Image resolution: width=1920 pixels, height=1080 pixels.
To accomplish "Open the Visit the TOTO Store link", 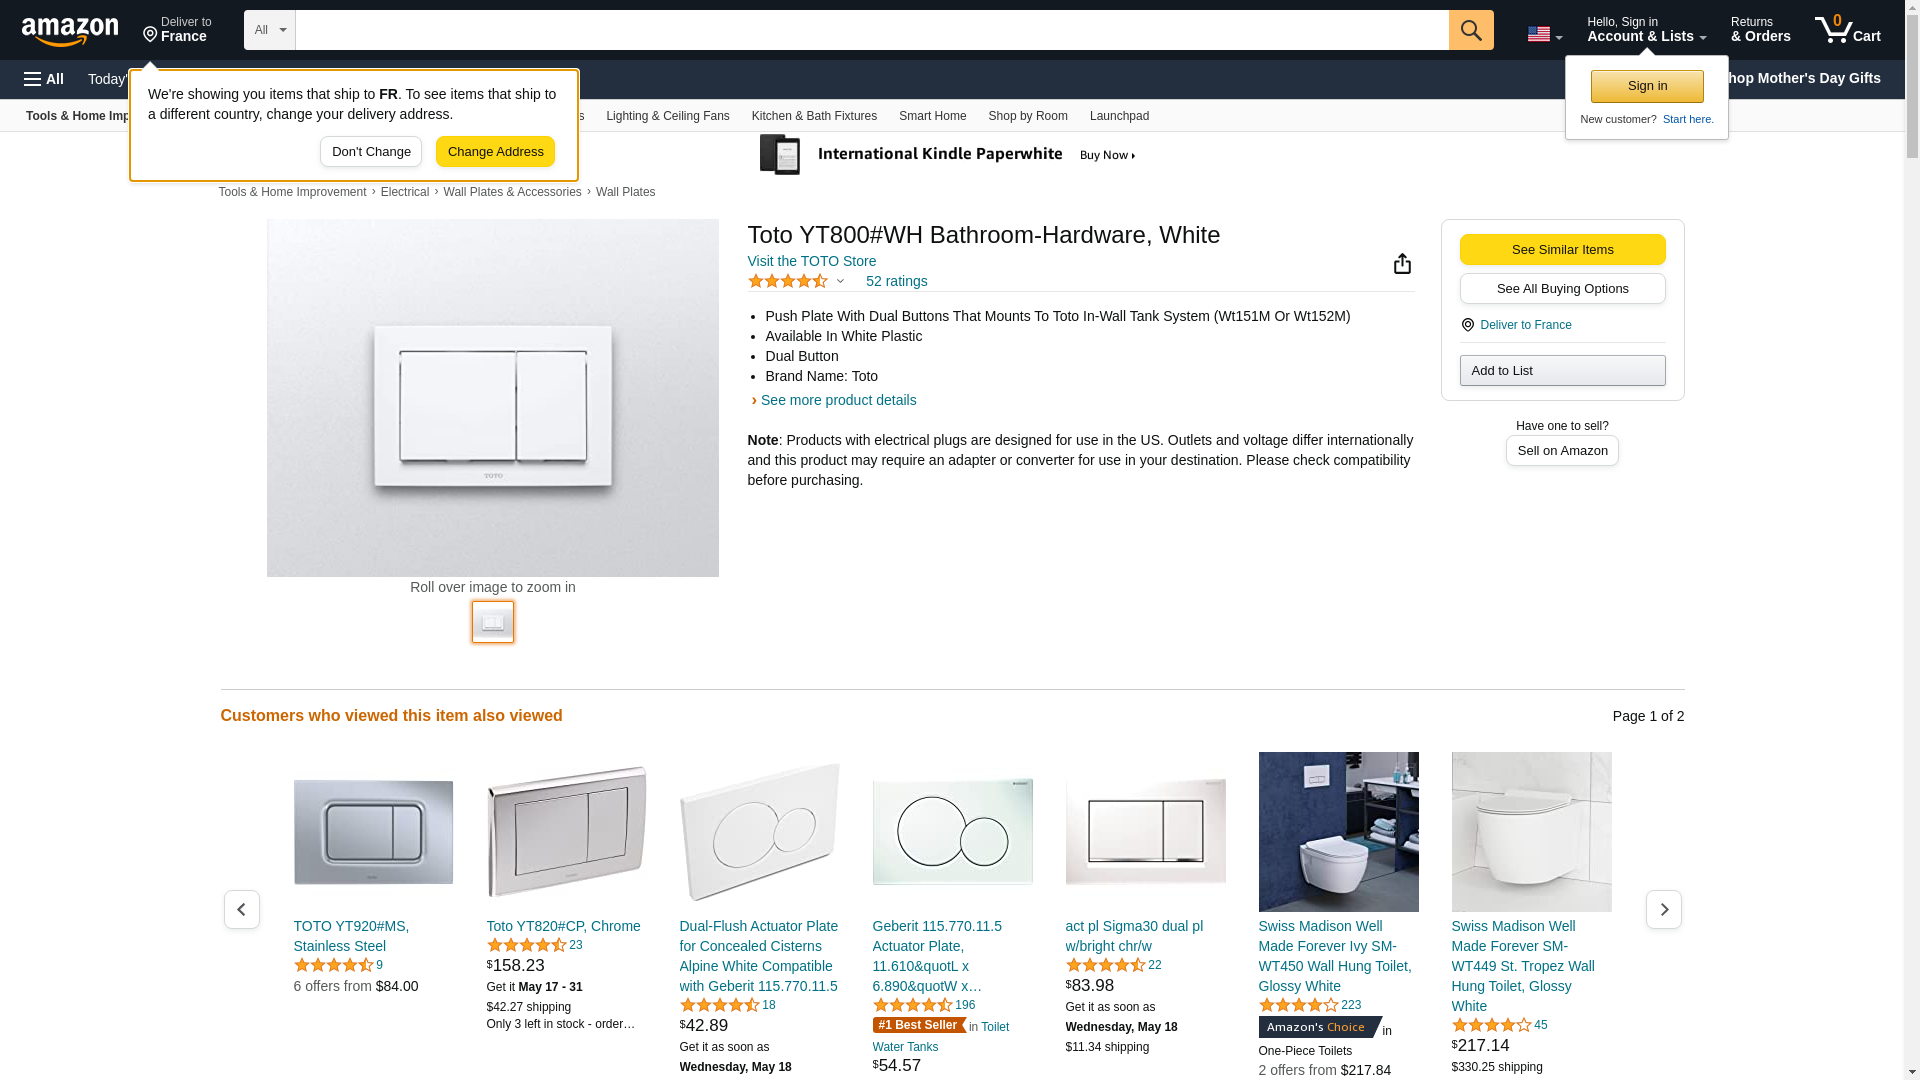I will 811,261.
